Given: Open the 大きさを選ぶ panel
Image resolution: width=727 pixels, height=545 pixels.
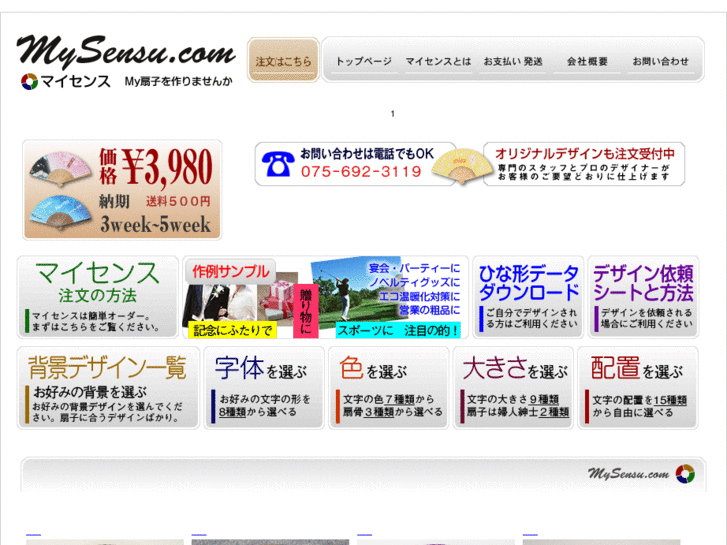Looking at the screenshot, I should (513, 388).
